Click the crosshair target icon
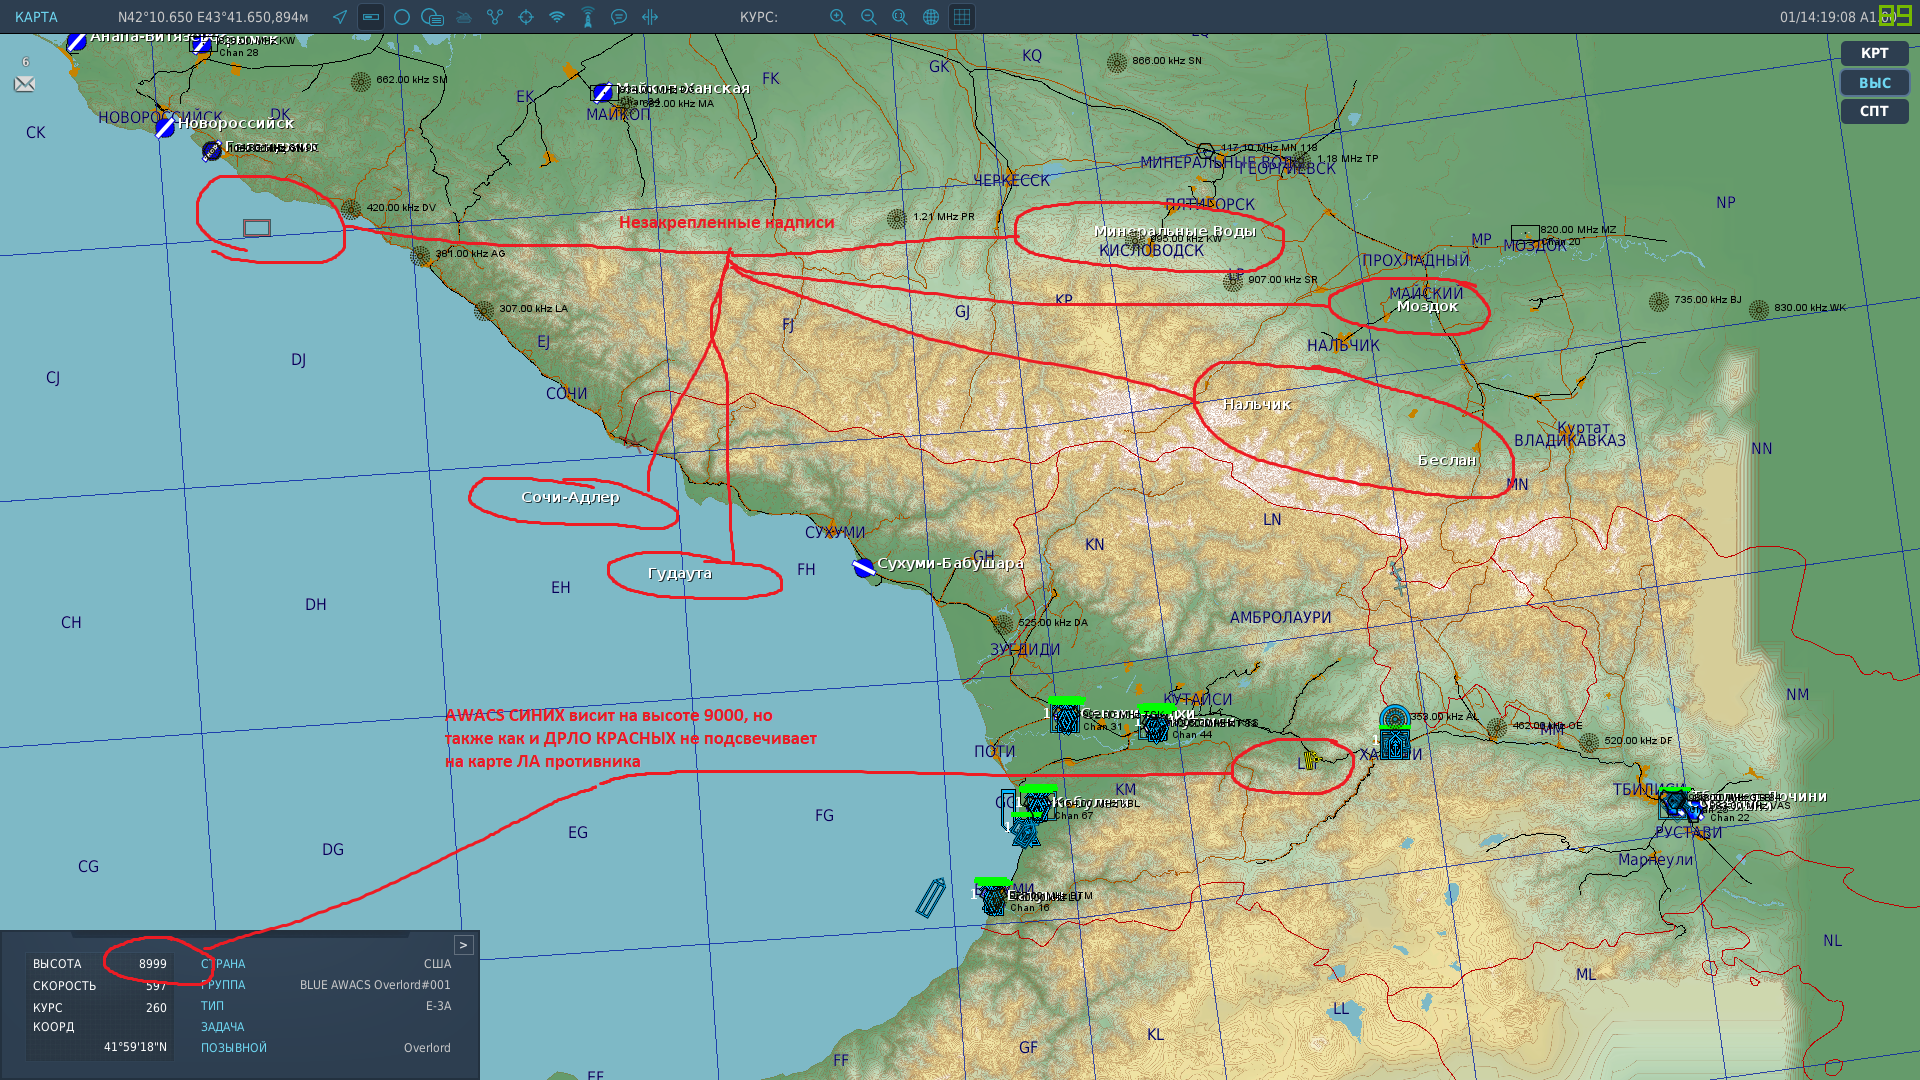Image resolution: width=1920 pixels, height=1080 pixels. coord(526,17)
